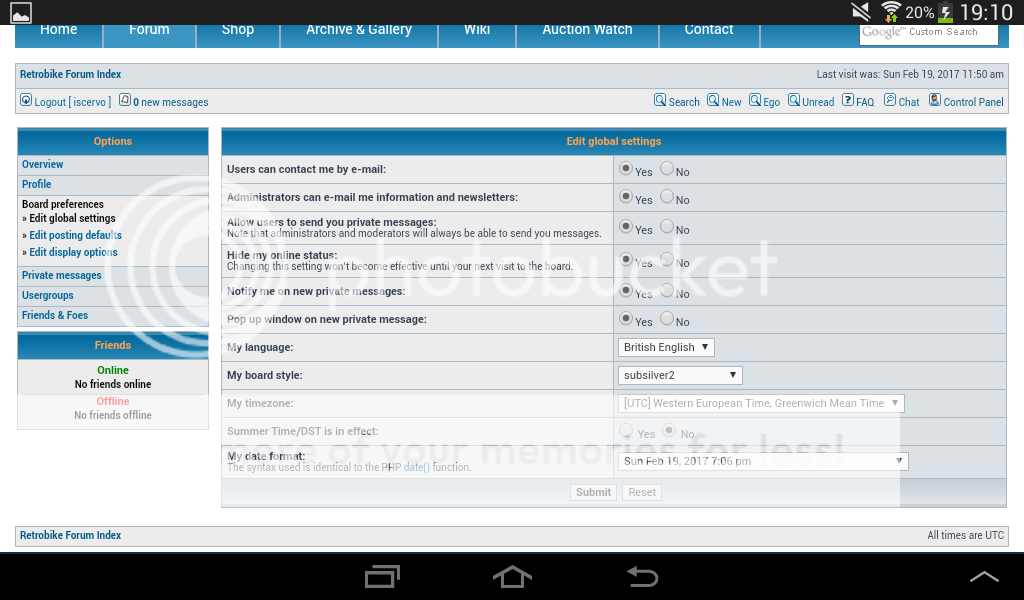This screenshot has height=600, width=1024.
Task: Tap the Android back button
Action: [x=643, y=576]
